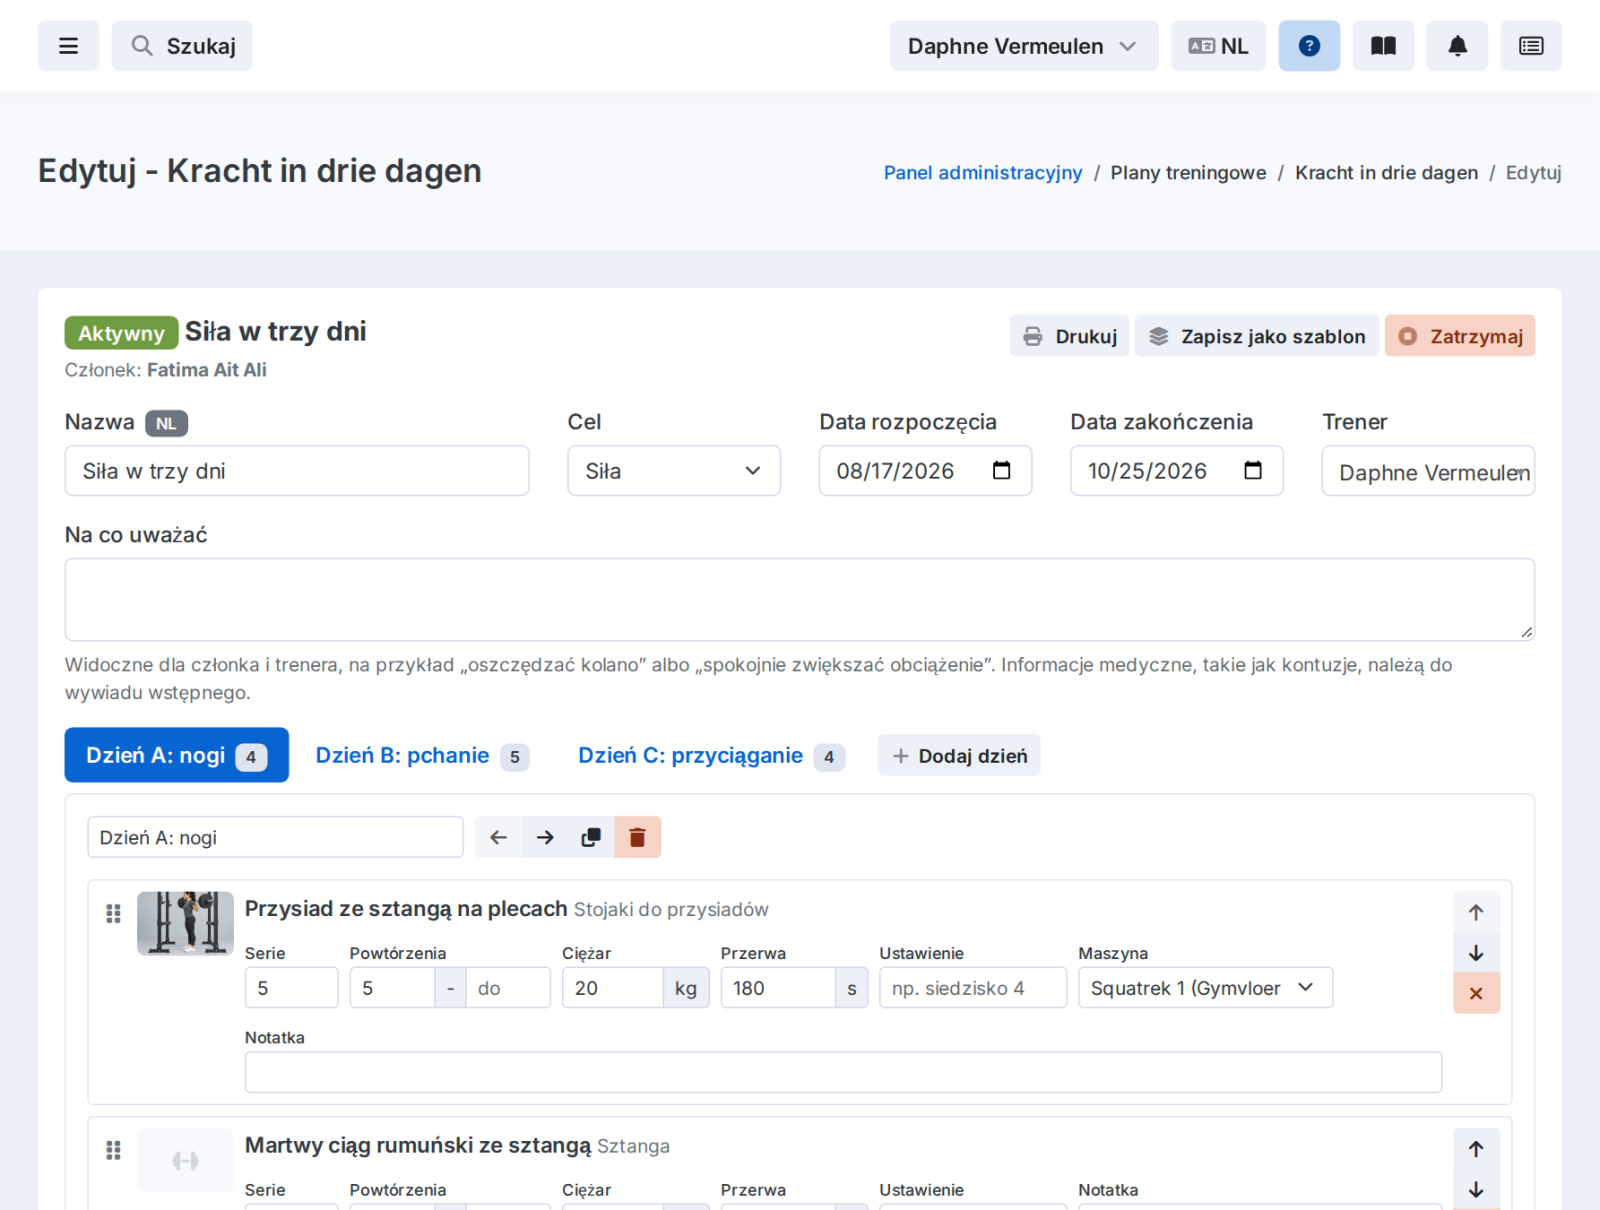Image resolution: width=1600 pixels, height=1210 pixels.
Task: Select the Dzień A: nogi tab
Action: click(177, 755)
